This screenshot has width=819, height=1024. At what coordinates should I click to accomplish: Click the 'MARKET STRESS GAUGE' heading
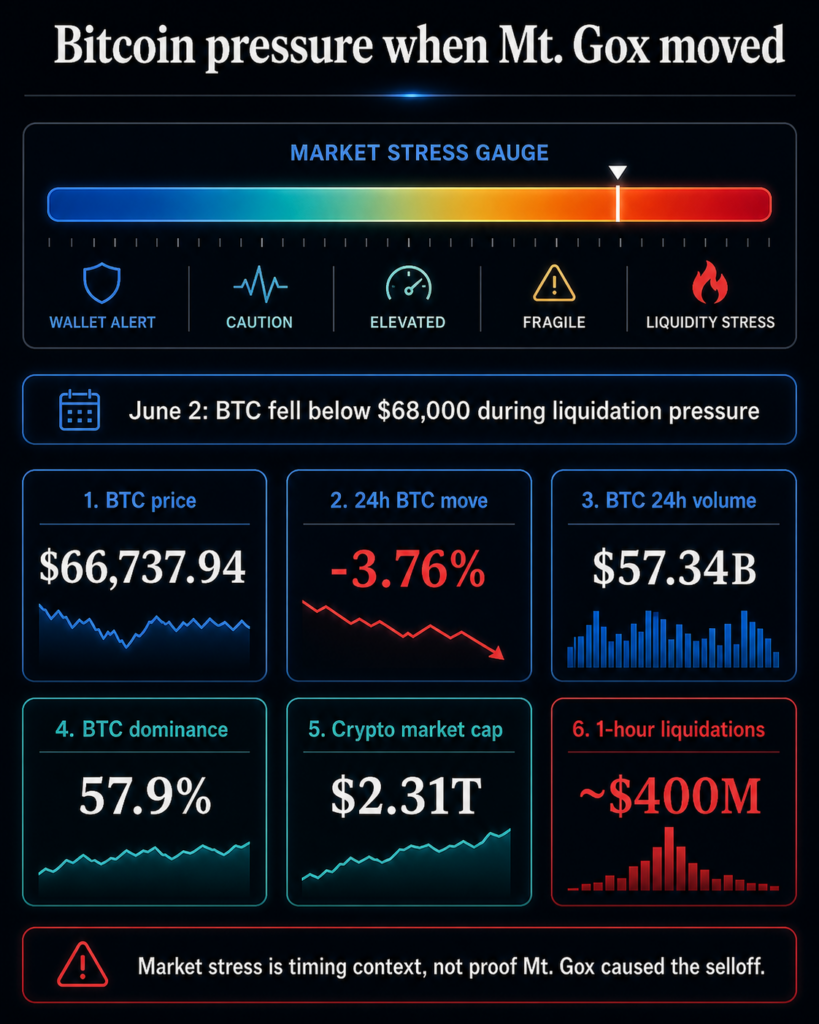click(419, 153)
